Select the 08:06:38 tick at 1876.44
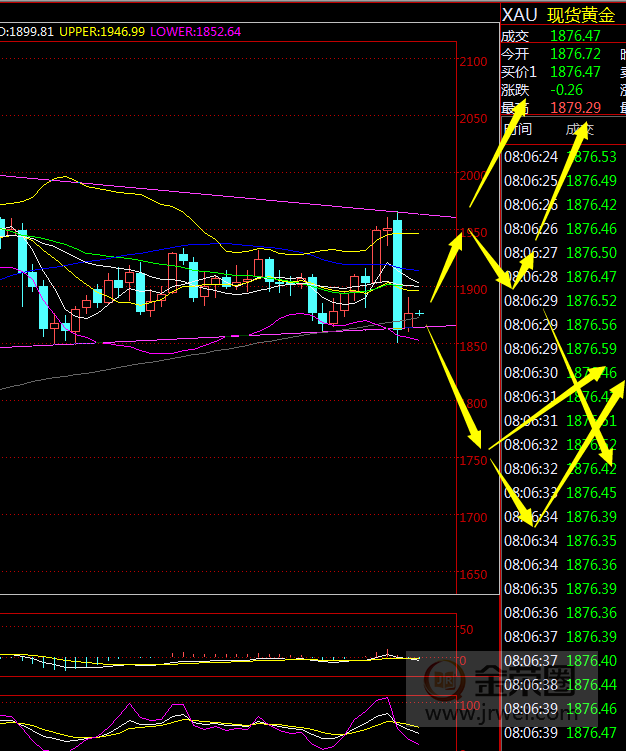The width and height of the screenshot is (626, 751). coord(560,685)
